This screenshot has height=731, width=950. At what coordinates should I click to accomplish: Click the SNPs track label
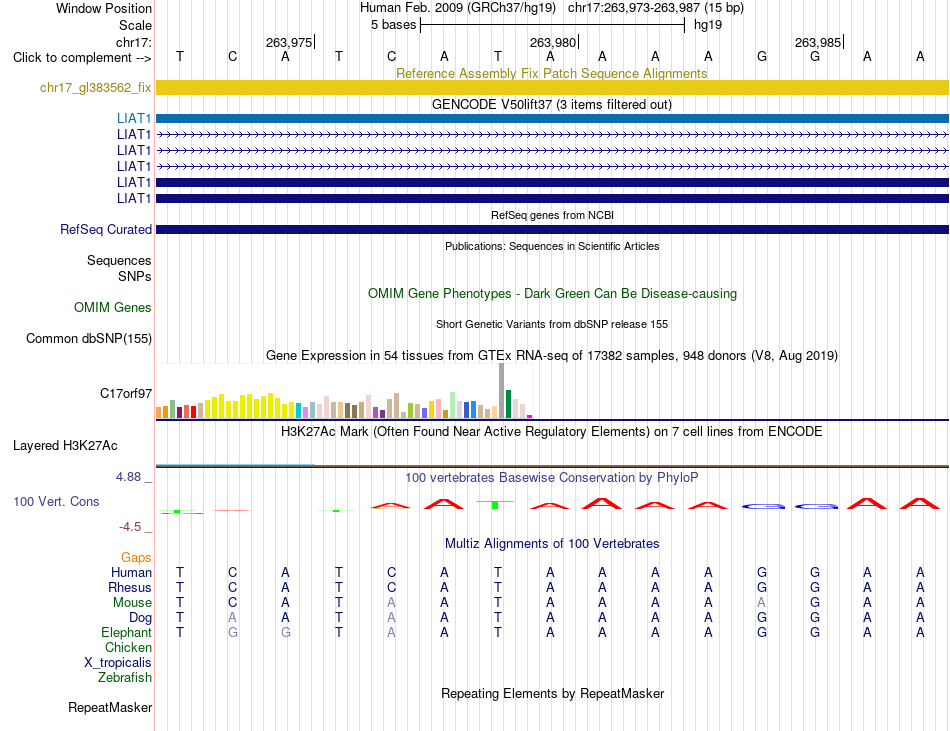tap(135, 276)
